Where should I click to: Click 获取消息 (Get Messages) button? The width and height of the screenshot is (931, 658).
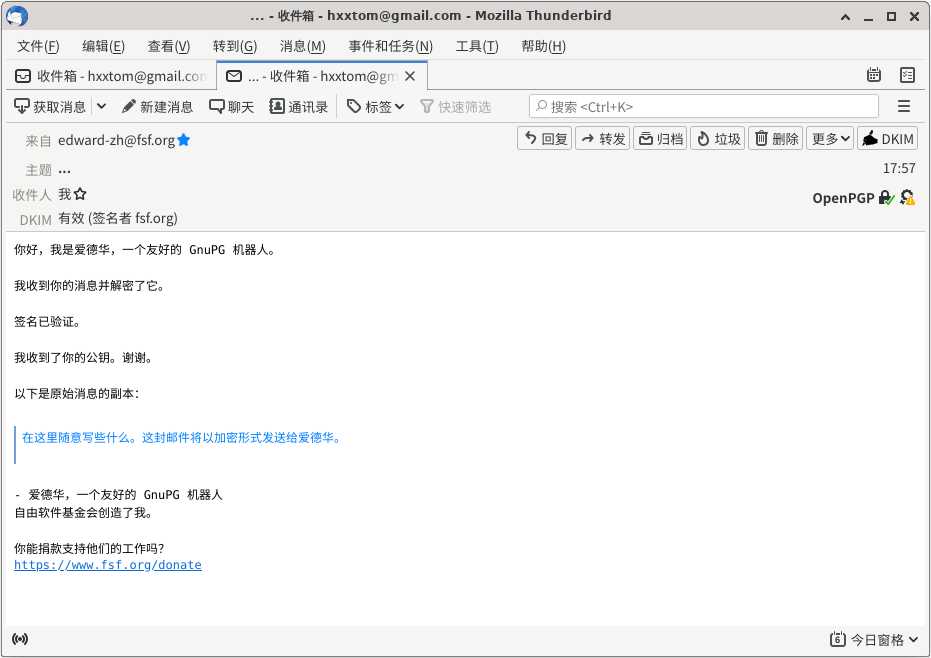50,107
